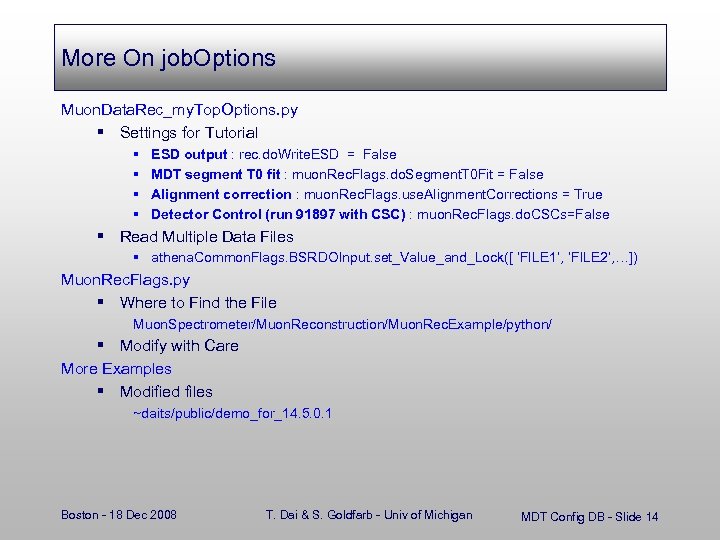Select 'rec.doWriteESD = False' text
This screenshot has width=720, height=540.
(318, 154)
